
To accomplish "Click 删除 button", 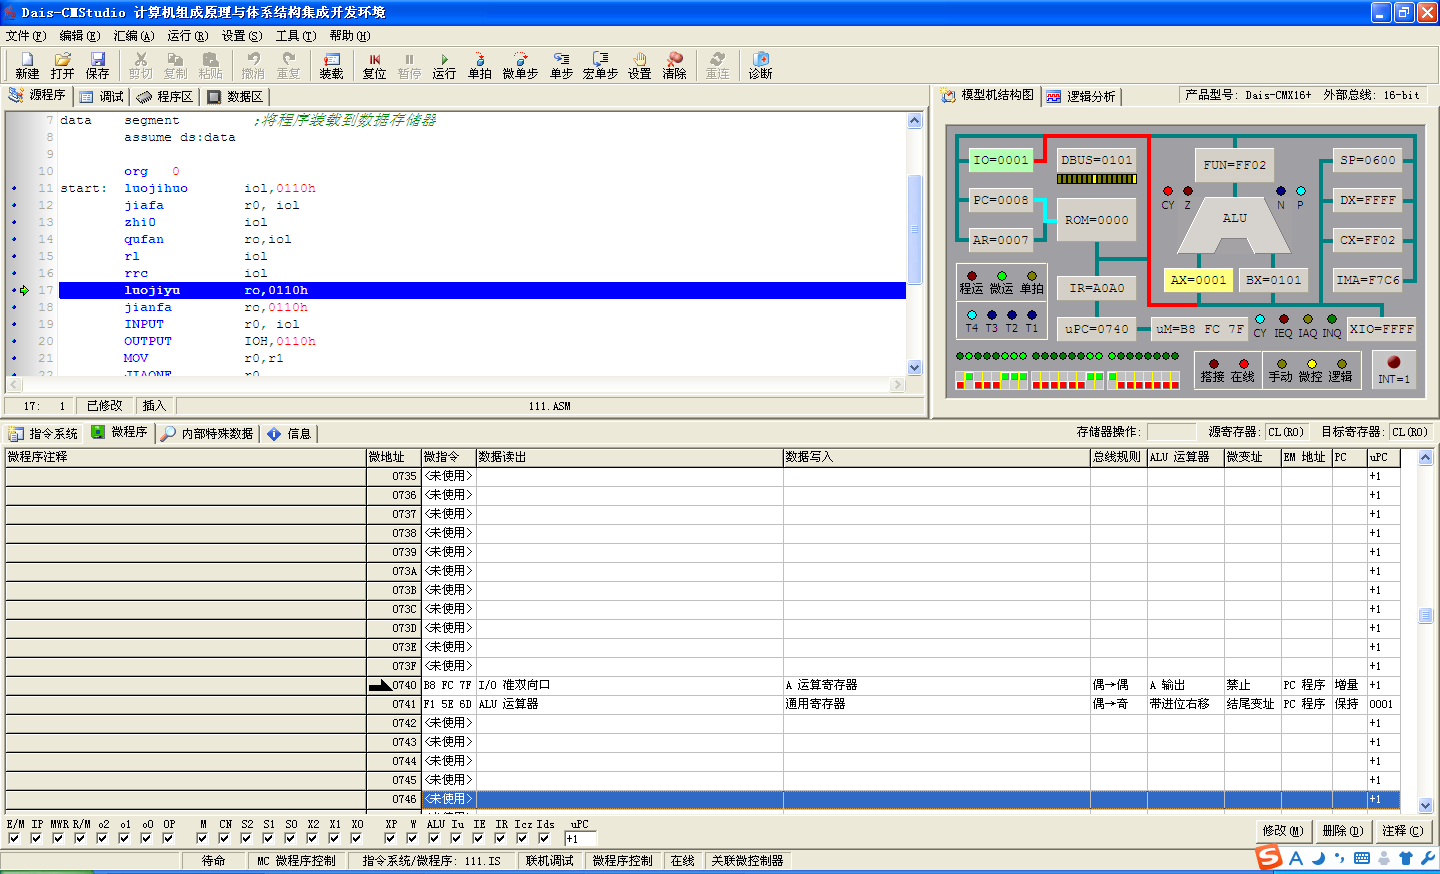I will (x=1342, y=831).
